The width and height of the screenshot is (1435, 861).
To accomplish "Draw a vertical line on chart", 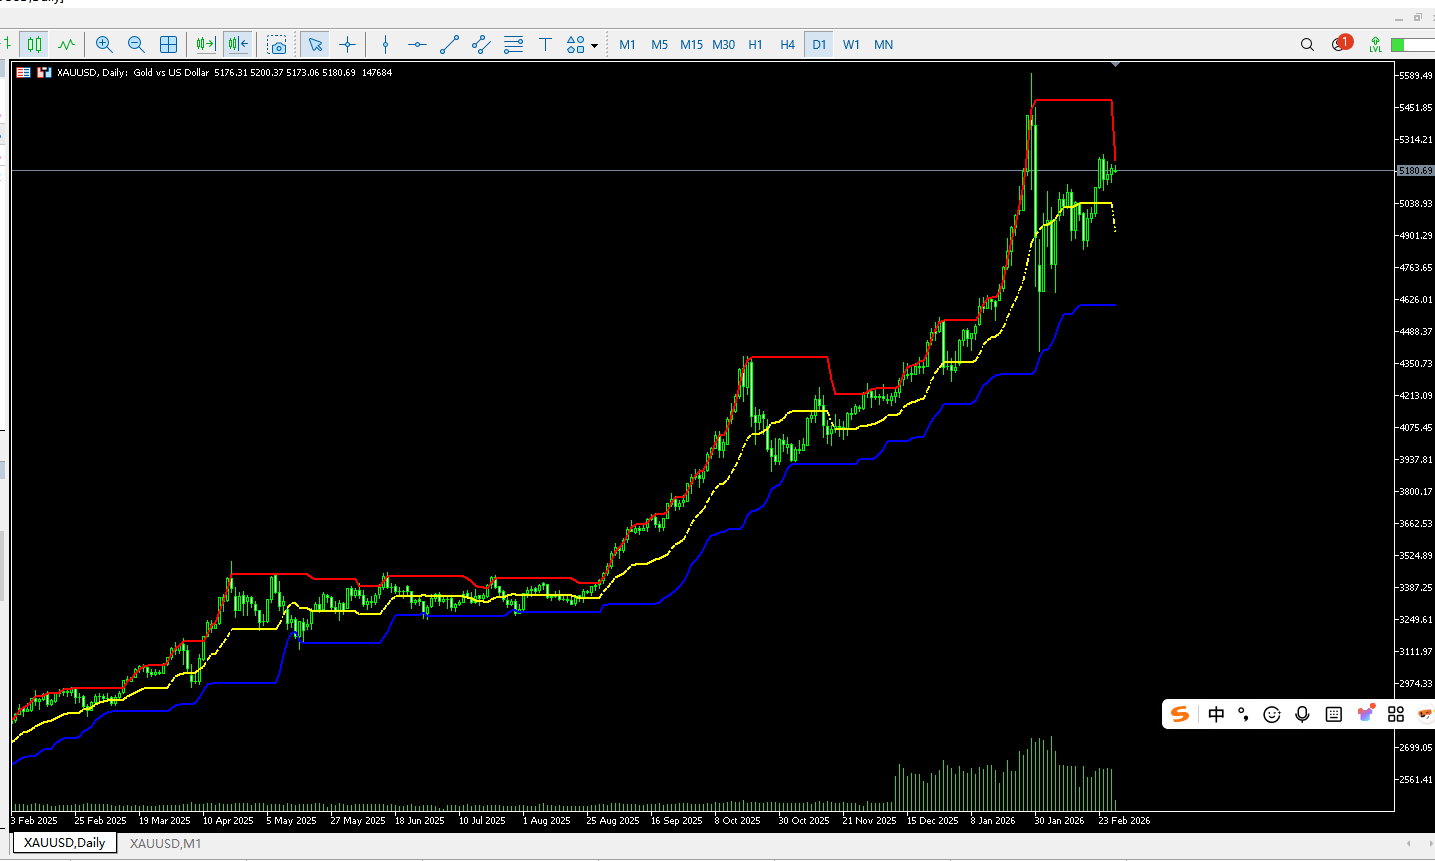I will pyautogui.click(x=385, y=44).
